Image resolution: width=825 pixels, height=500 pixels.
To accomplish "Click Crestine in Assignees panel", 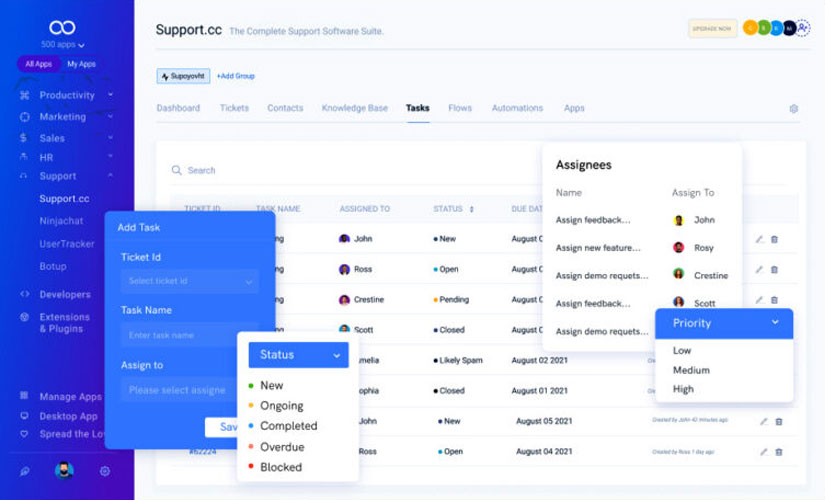I will click(x=711, y=275).
